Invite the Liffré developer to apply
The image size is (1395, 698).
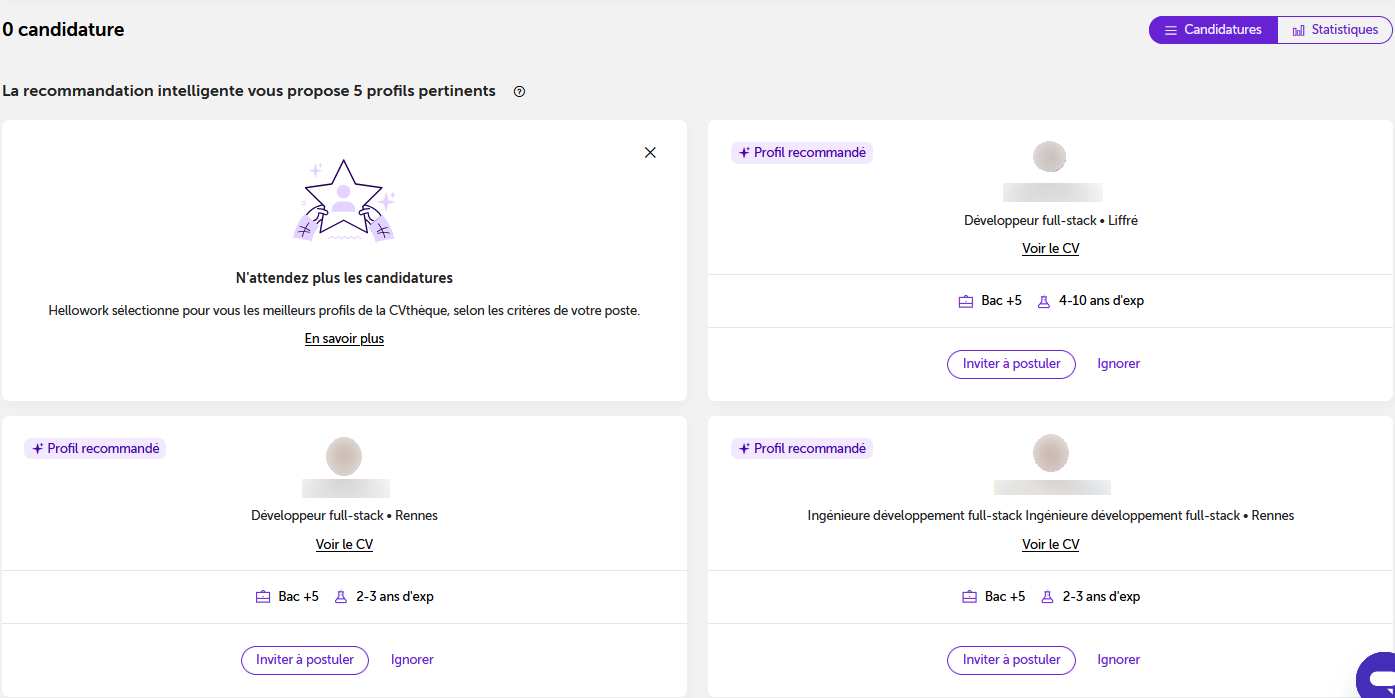1011,364
